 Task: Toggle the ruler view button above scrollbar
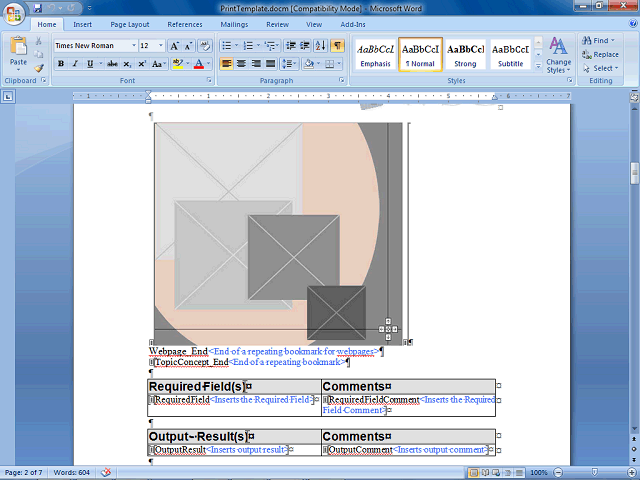634,96
